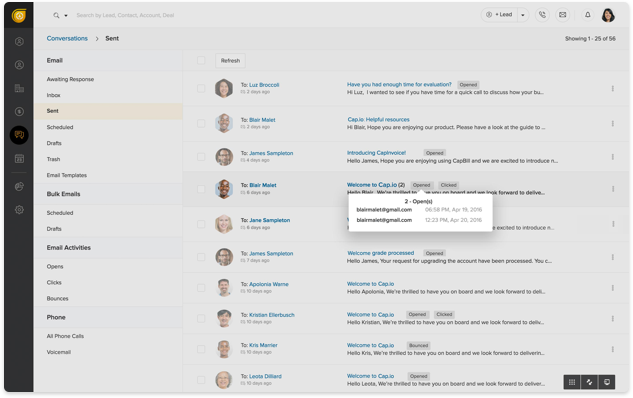Open the Trash folder
The height and width of the screenshot is (398, 633).
pos(53,159)
